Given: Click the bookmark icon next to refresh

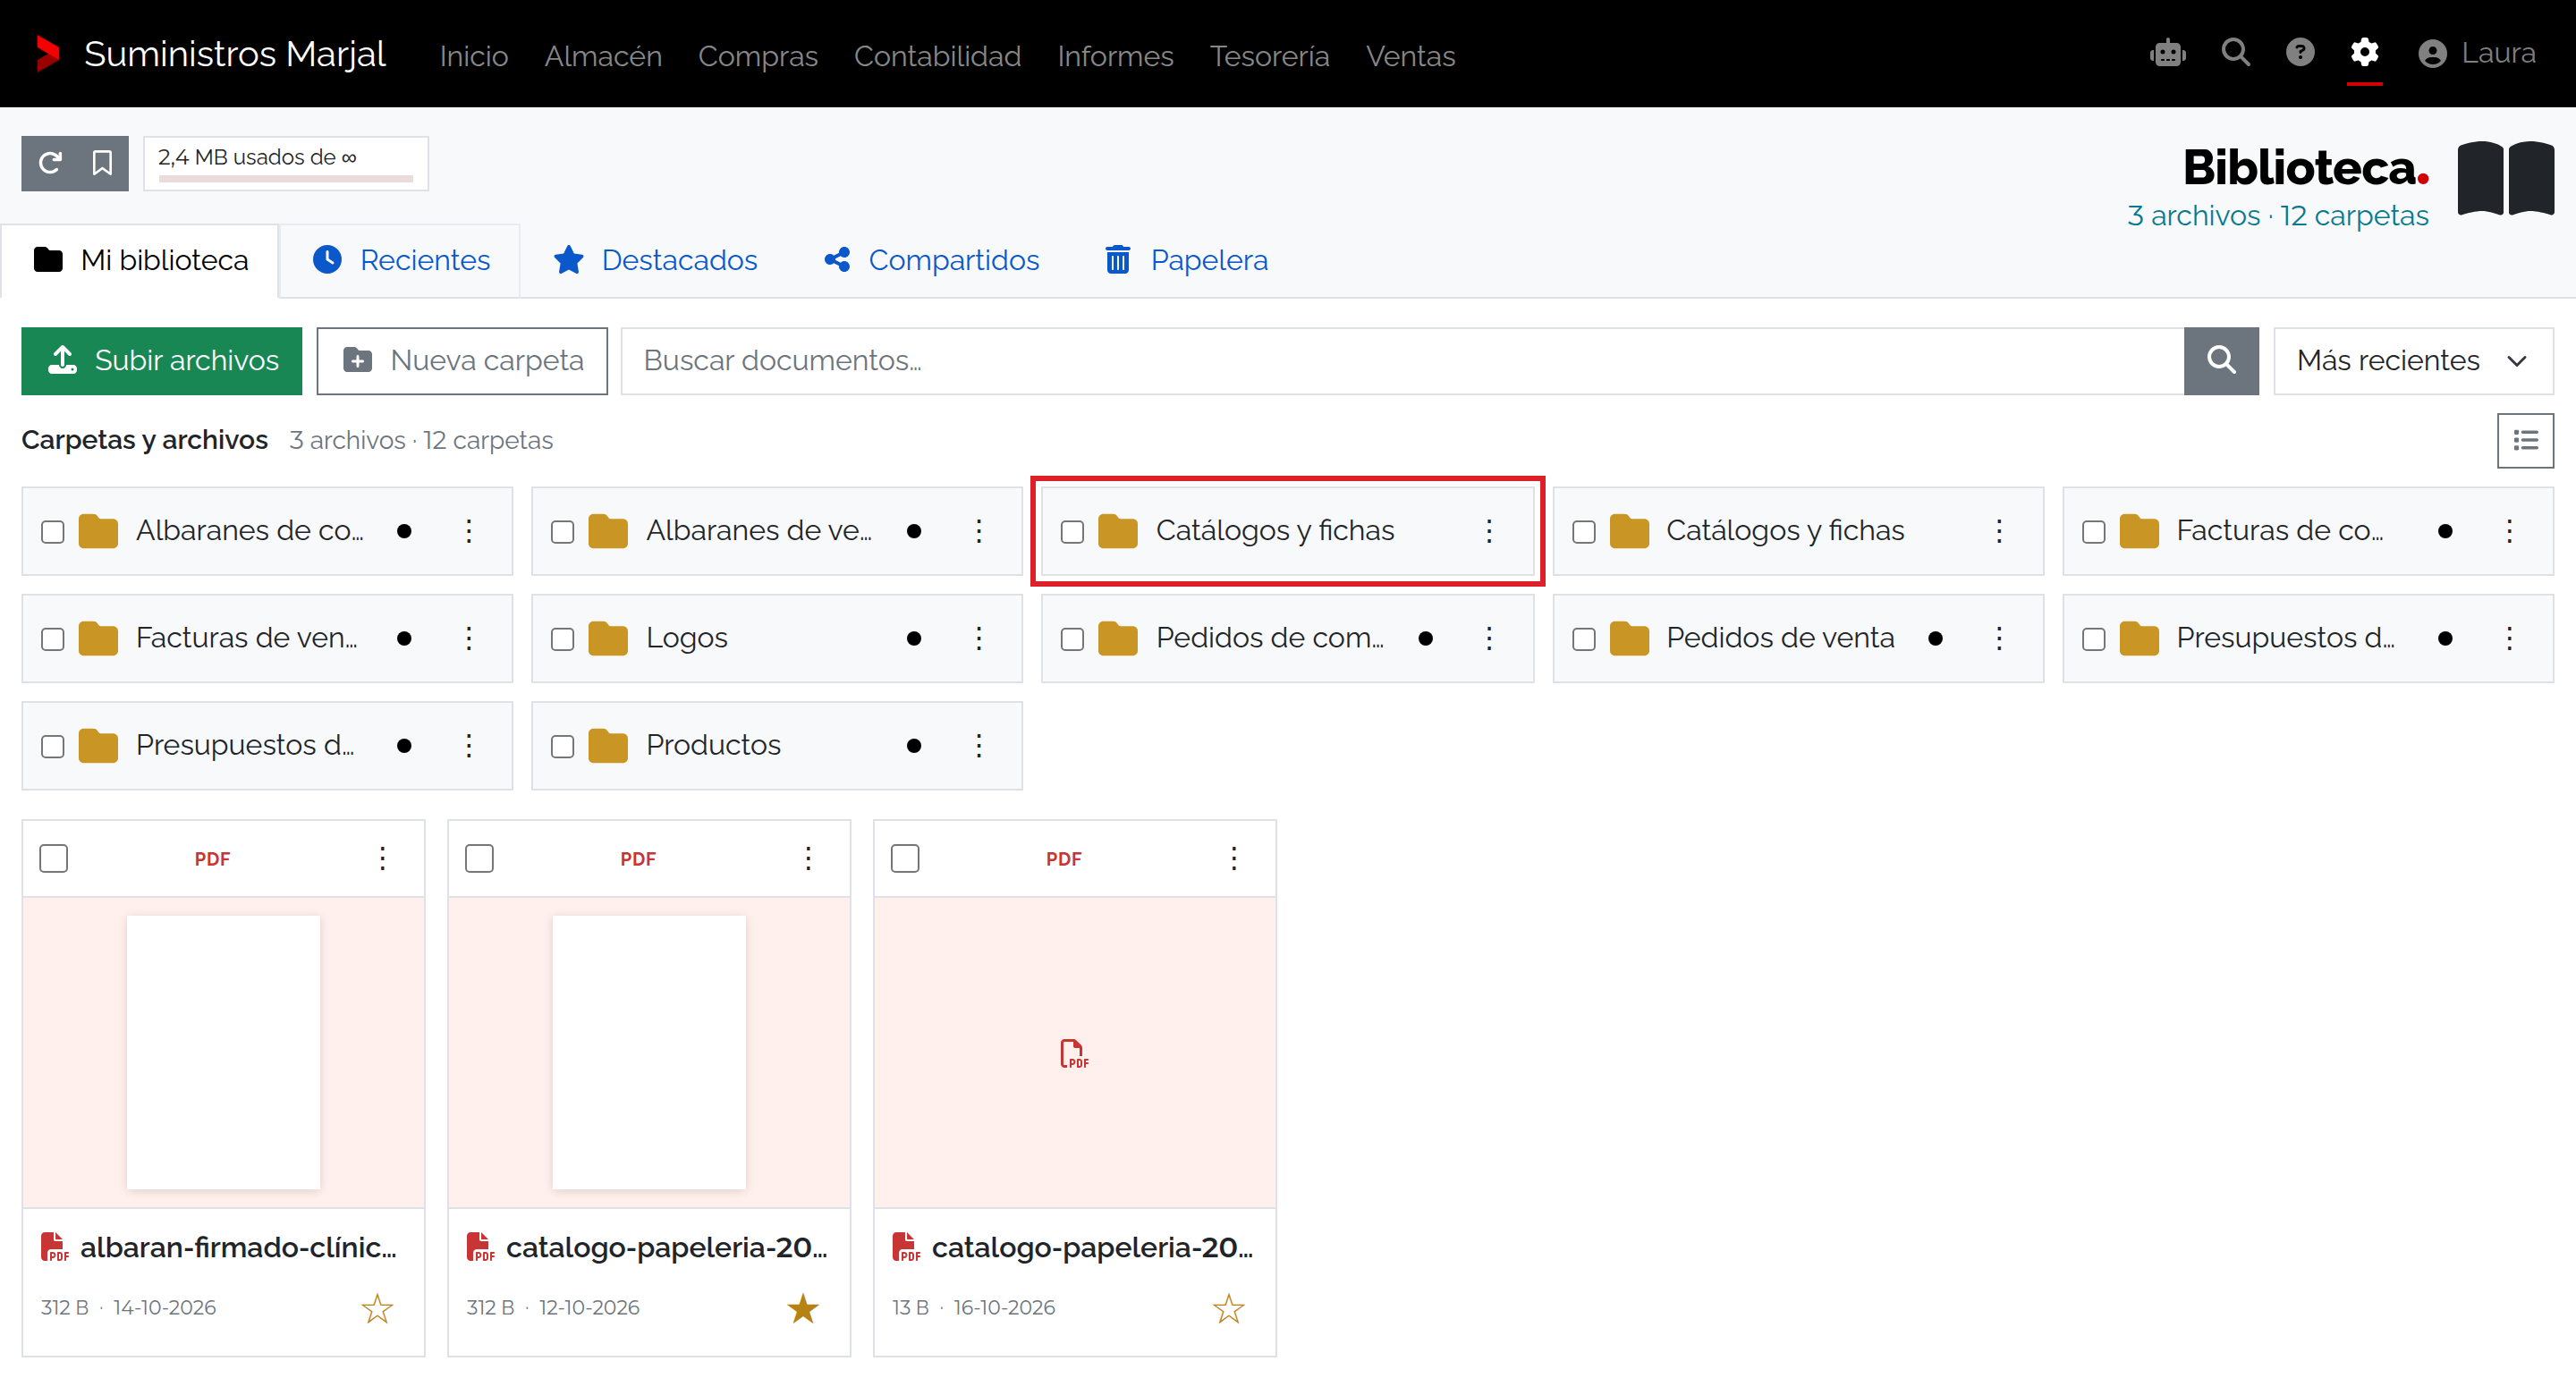Looking at the screenshot, I should pyautogui.click(x=102, y=162).
